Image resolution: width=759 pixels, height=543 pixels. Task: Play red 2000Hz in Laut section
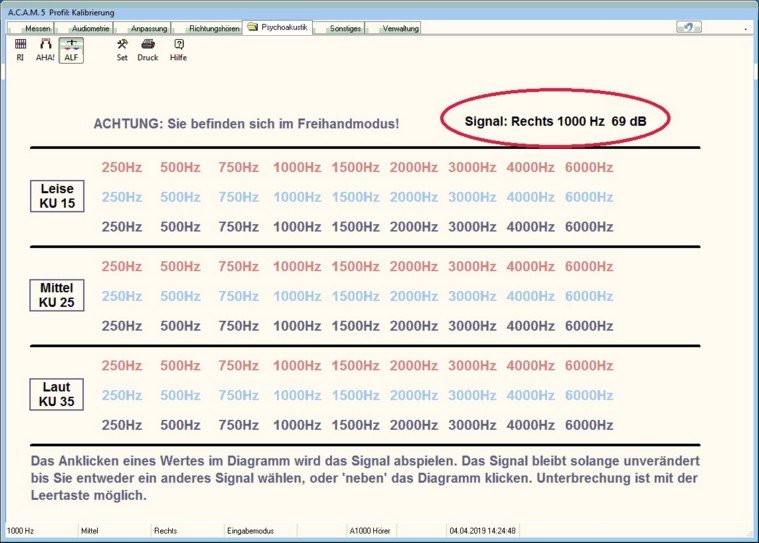tap(414, 366)
